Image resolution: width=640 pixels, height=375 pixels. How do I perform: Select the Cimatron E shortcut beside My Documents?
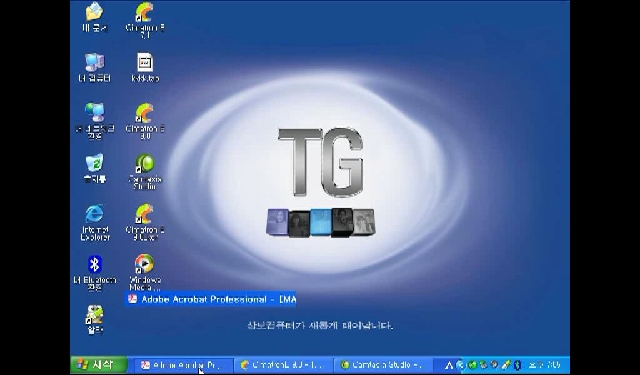click(145, 20)
